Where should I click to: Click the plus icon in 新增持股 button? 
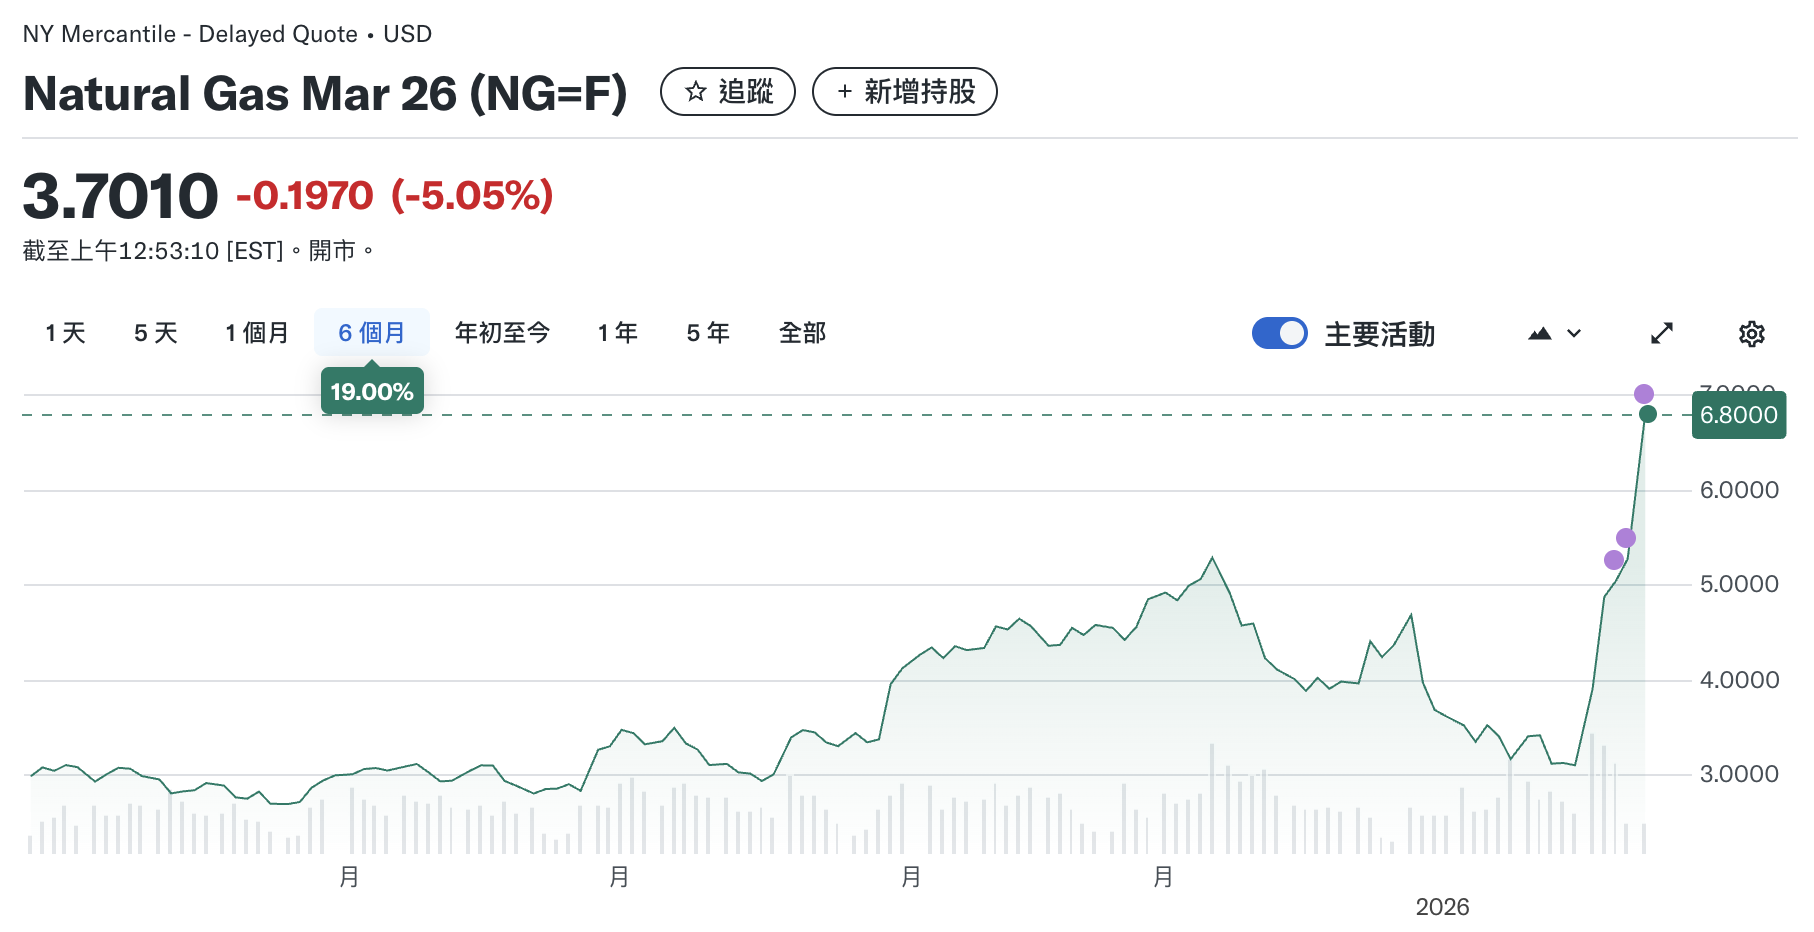843,91
